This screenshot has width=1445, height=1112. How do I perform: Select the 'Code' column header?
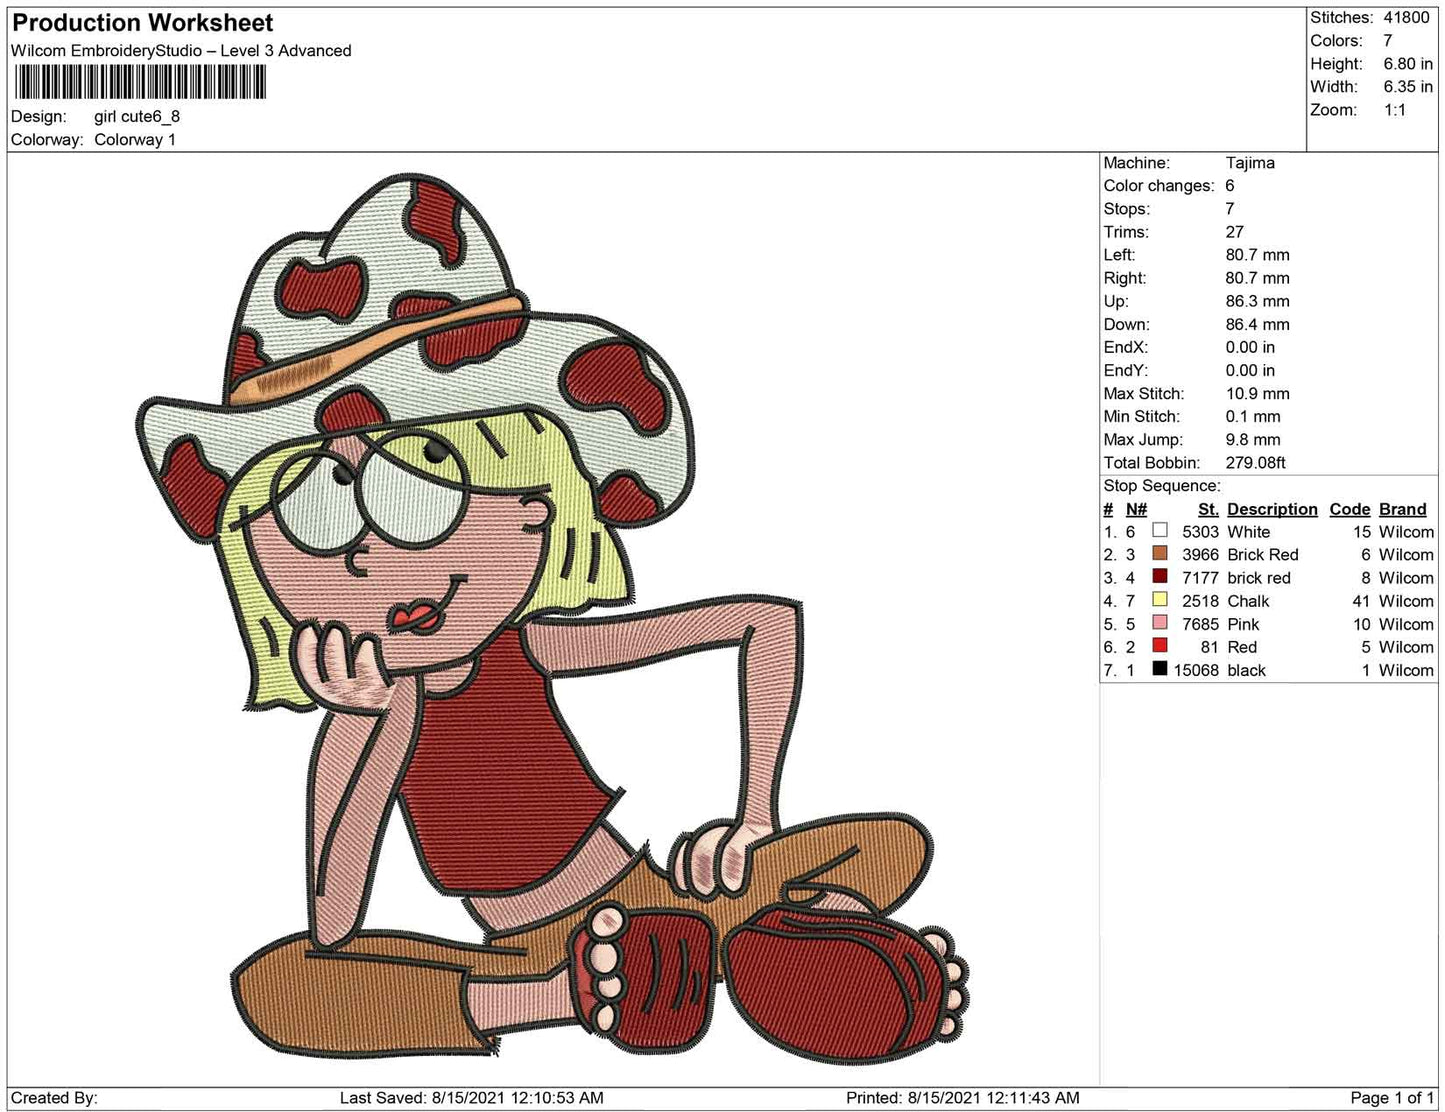[x=1350, y=509]
